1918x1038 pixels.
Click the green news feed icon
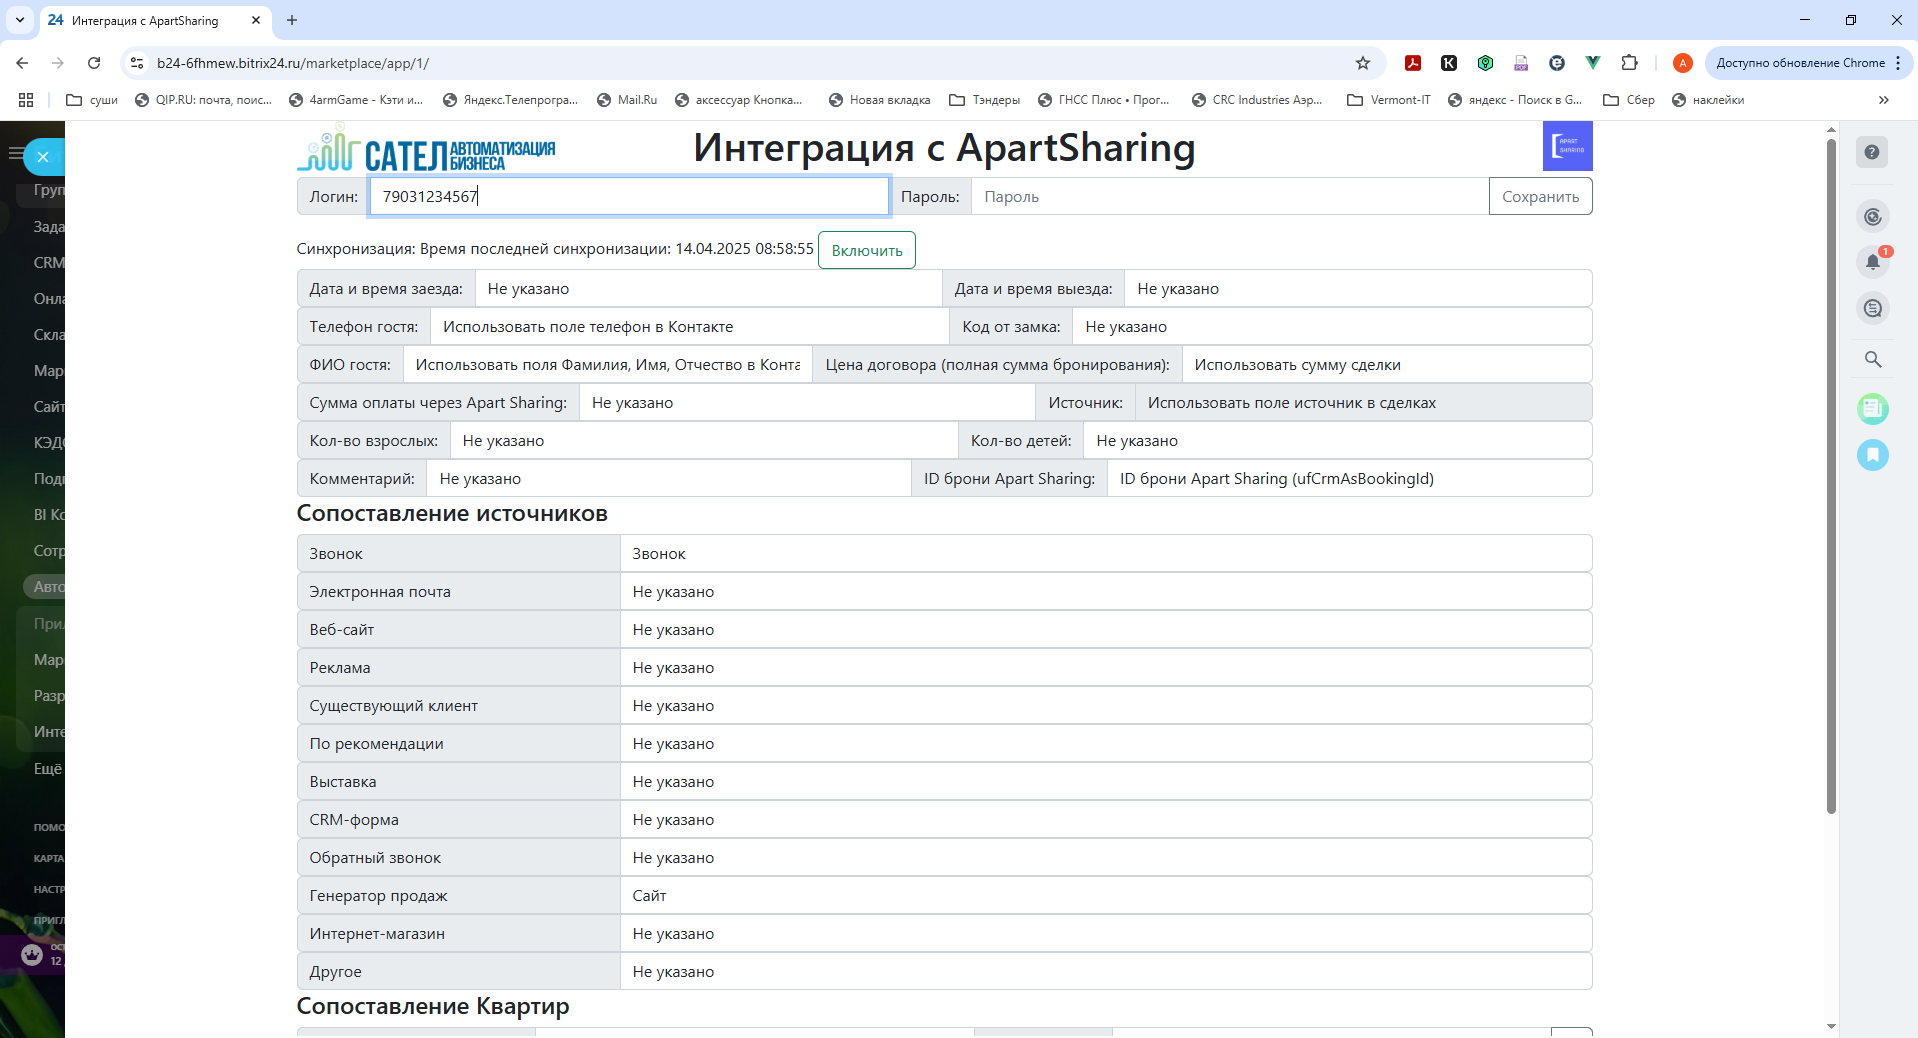[1872, 408]
